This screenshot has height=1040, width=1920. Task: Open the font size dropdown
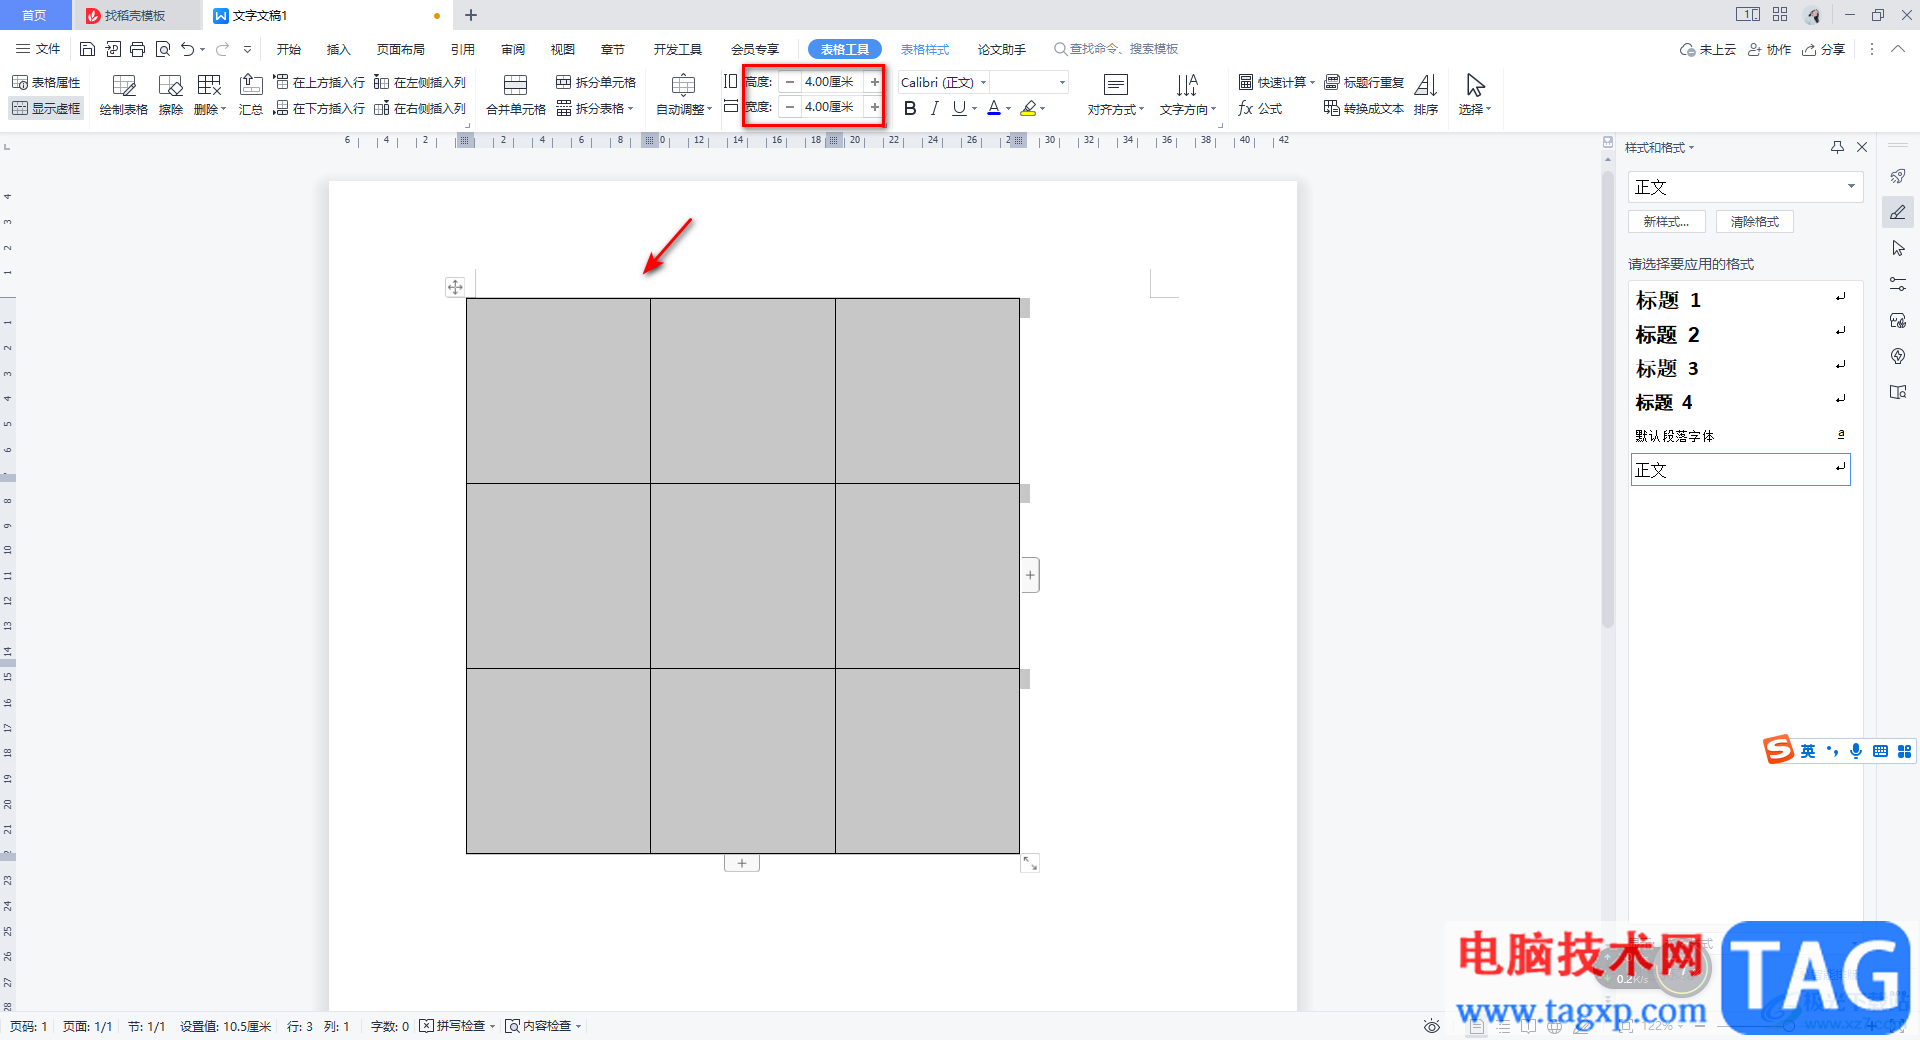(x=1062, y=82)
